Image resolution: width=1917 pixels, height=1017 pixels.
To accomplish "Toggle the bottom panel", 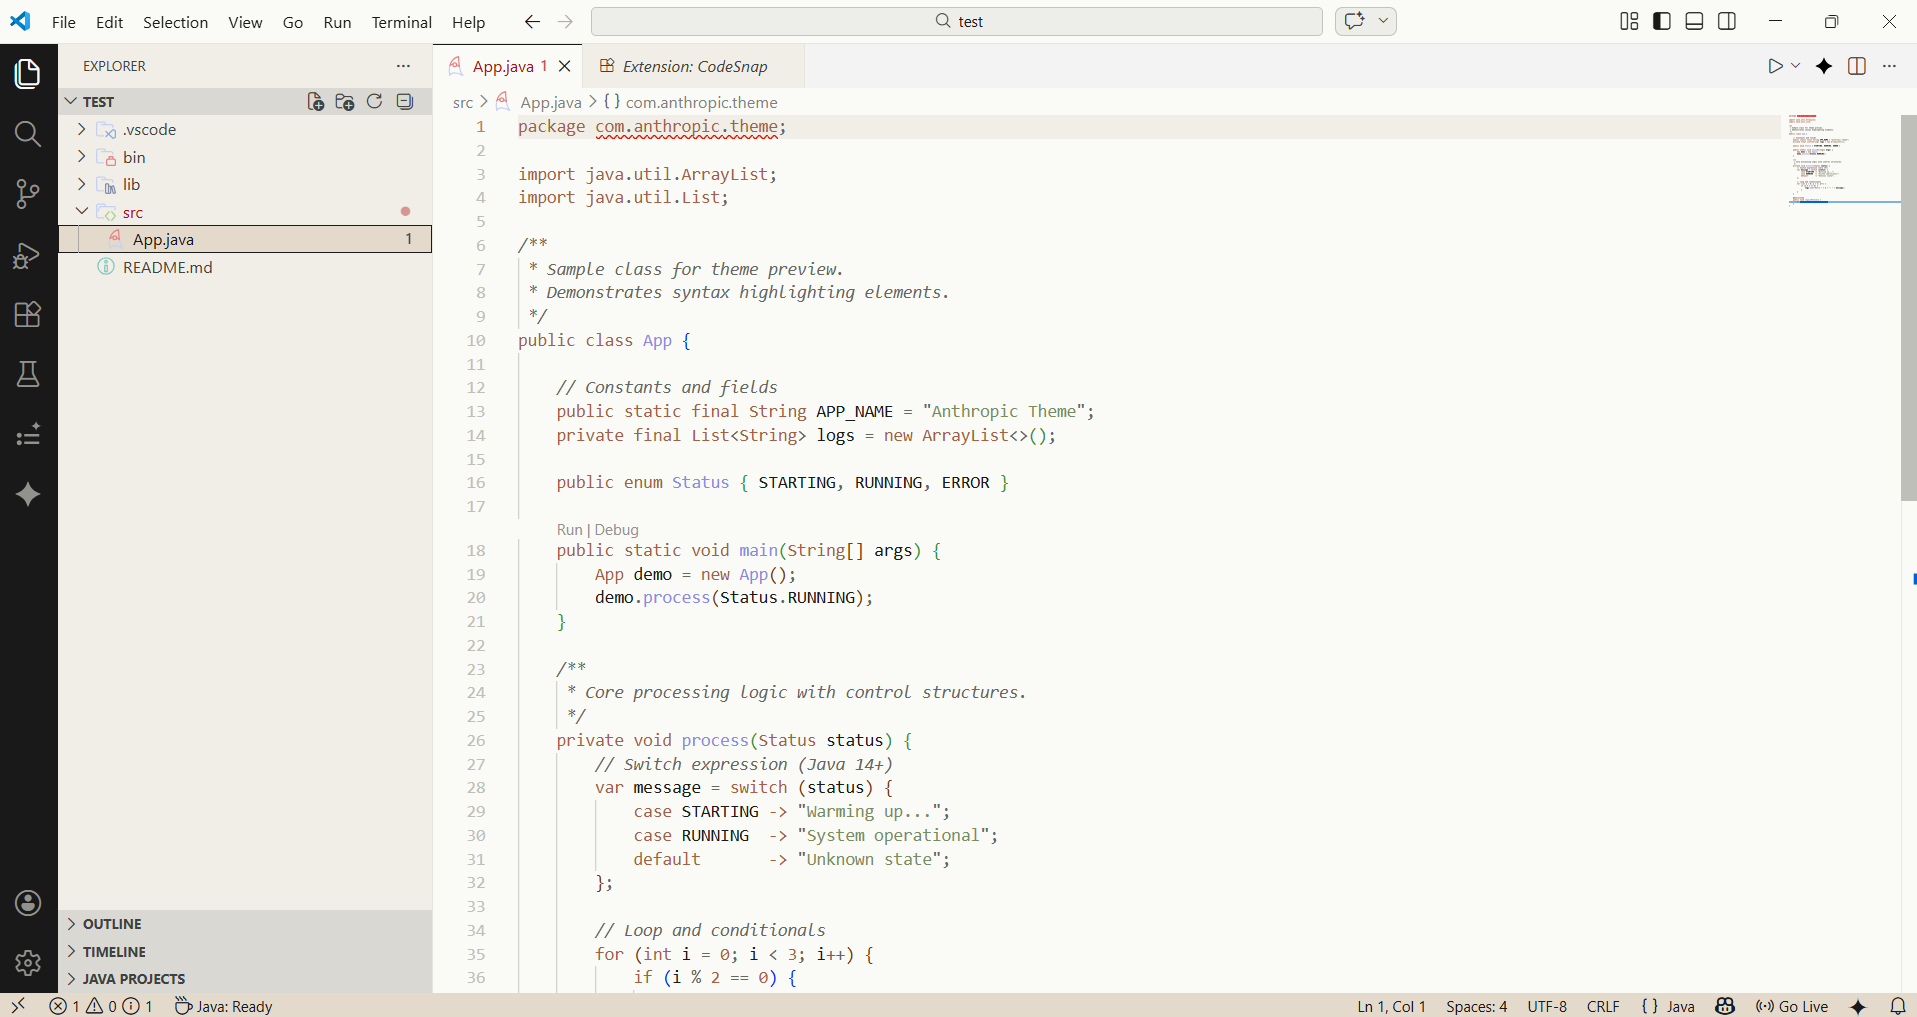I will [1694, 22].
